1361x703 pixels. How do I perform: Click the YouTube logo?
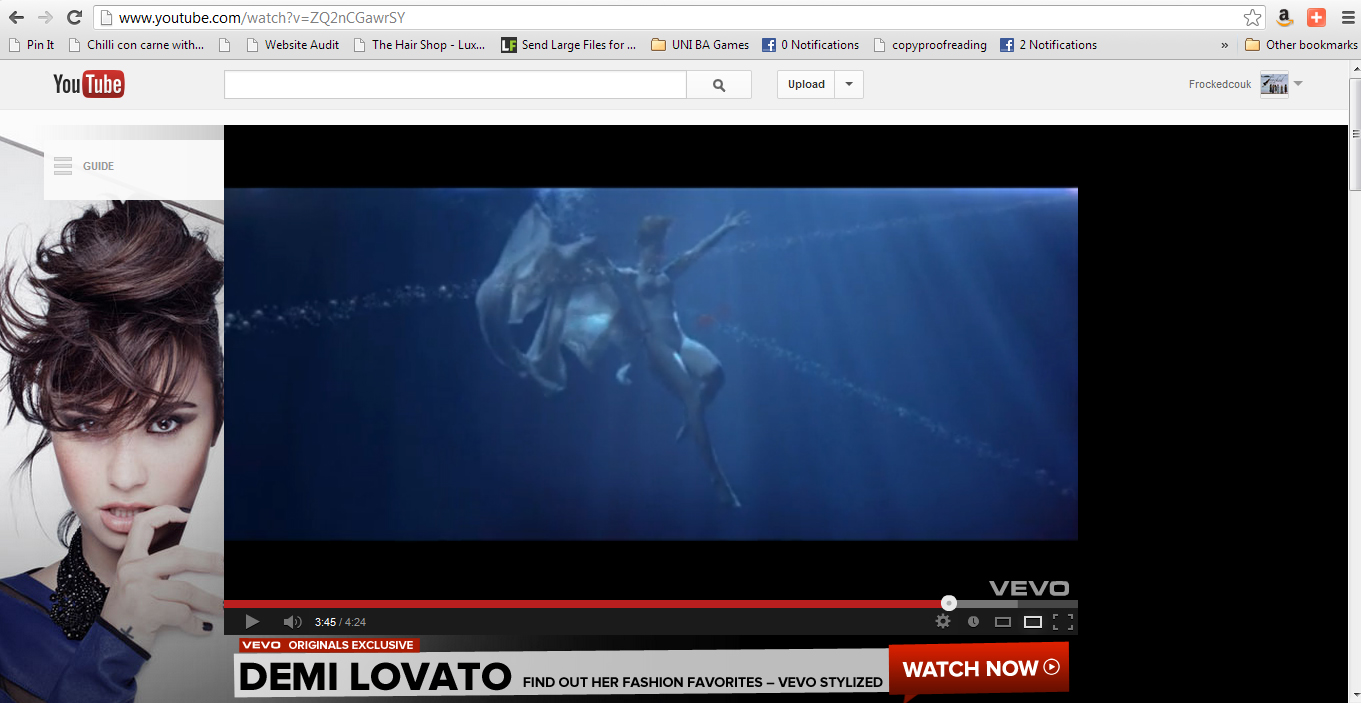point(88,85)
